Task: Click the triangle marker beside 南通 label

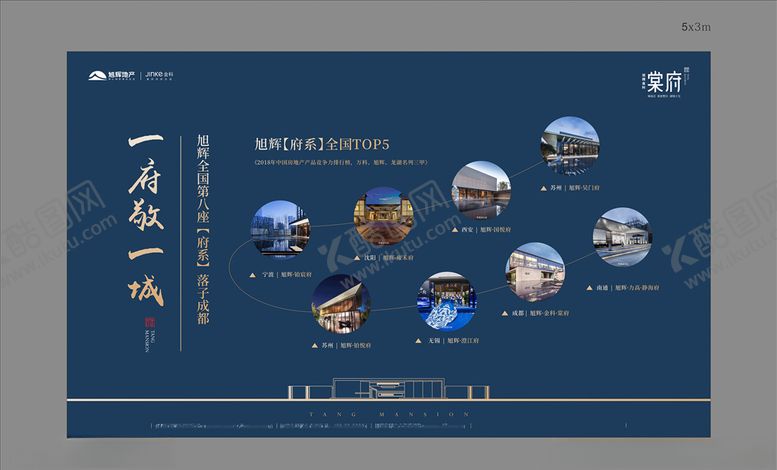Action: pyautogui.click(x=589, y=288)
